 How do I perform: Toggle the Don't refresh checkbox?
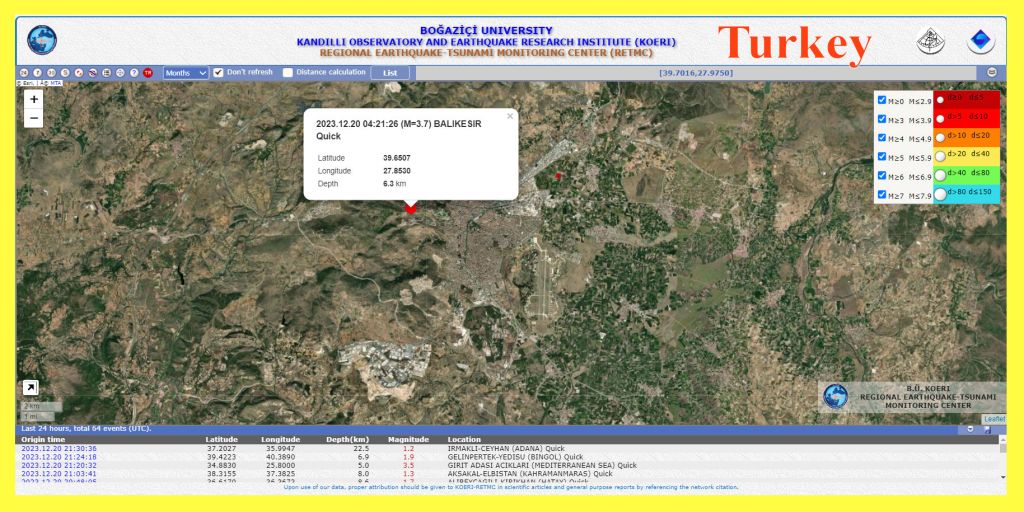point(219,73)
